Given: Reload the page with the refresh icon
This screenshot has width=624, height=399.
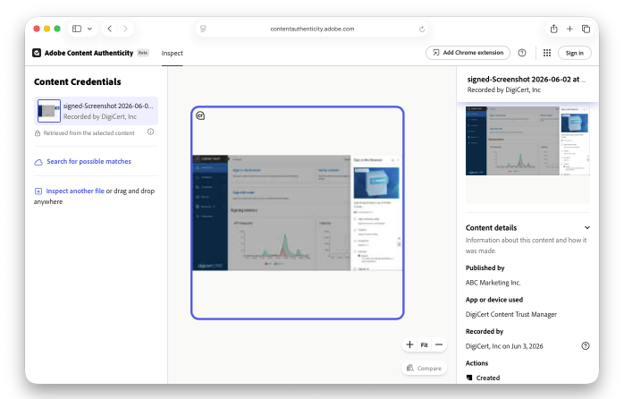Looking at the screenshot, I should pos(422,29).
